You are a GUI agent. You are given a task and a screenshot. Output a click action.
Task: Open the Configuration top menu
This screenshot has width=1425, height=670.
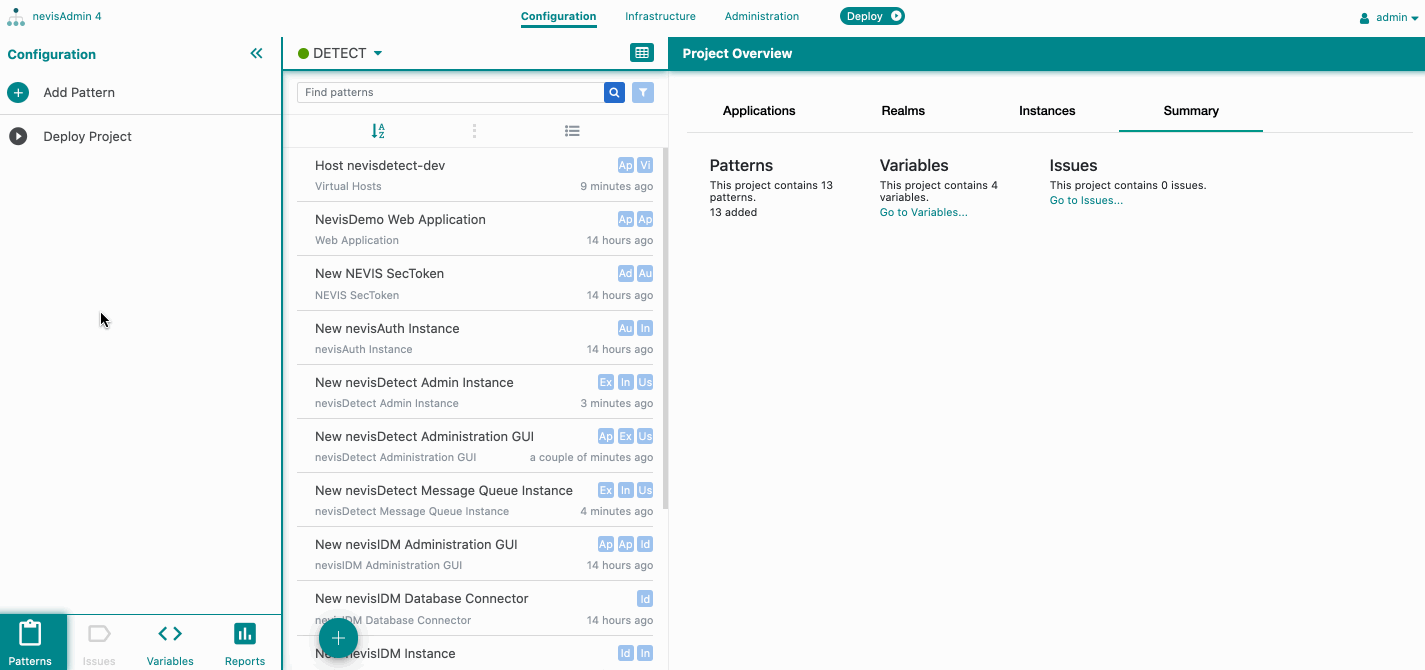[558, 17]
